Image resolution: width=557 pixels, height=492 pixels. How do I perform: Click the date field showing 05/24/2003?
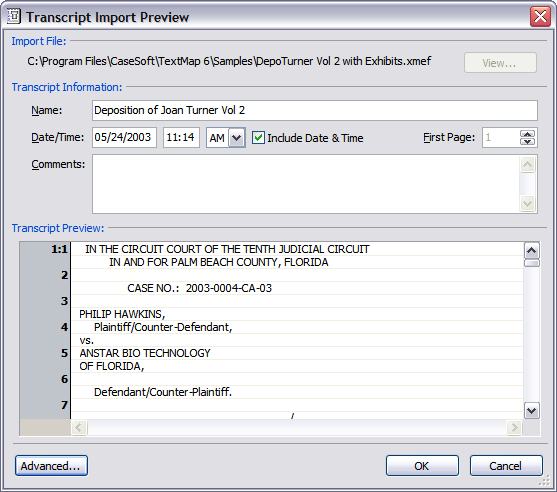pyautogui.click(x=124, y=137)
